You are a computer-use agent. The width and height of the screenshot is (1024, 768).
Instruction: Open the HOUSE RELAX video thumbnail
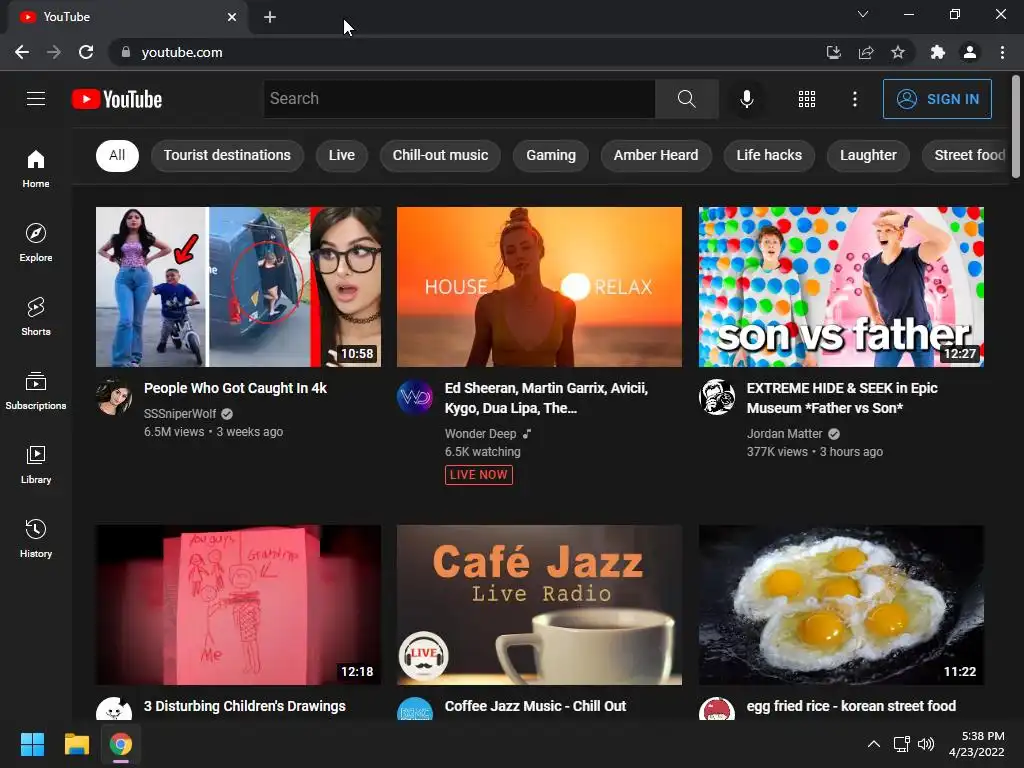coord(539,287)
